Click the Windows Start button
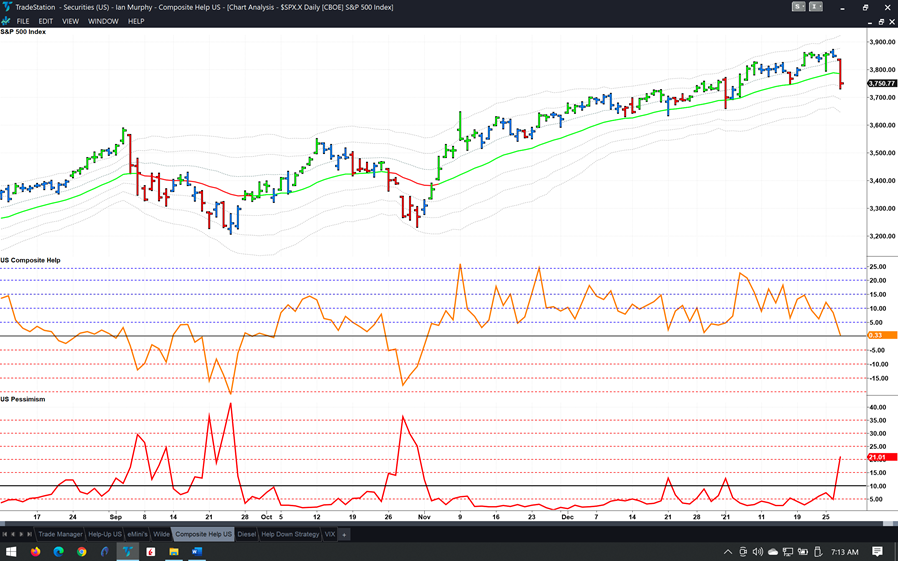 point(11,552)
